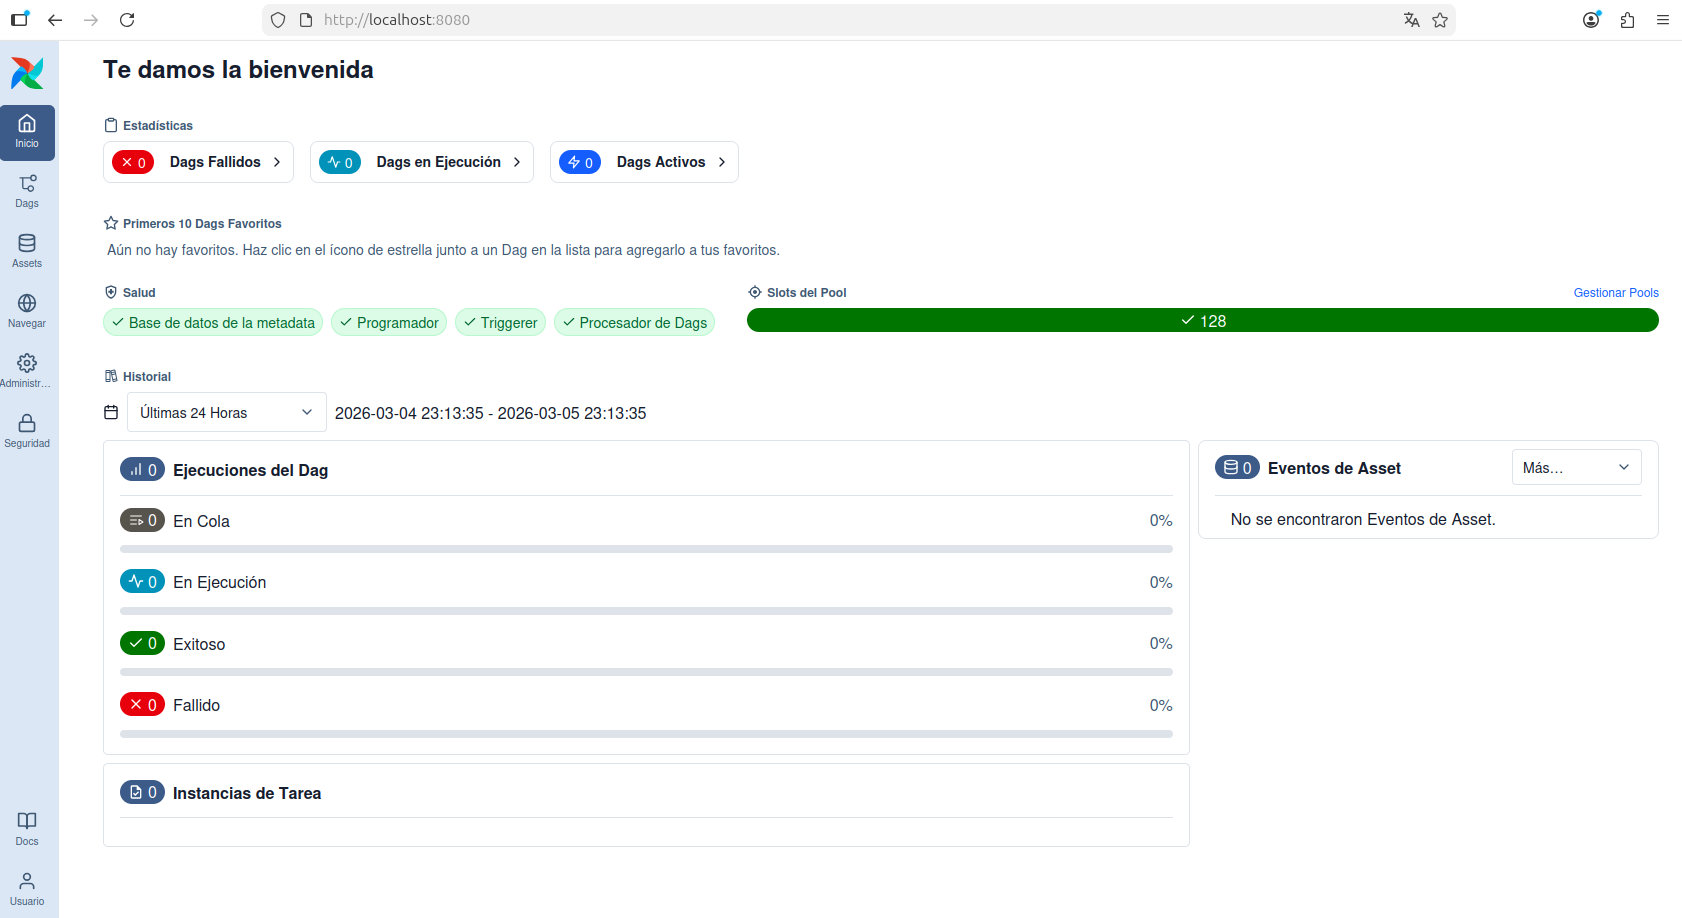The width and height of the screenshot is (1682, 918).
Task: Open the Dags Activos stat card
Action: point(644,162)
